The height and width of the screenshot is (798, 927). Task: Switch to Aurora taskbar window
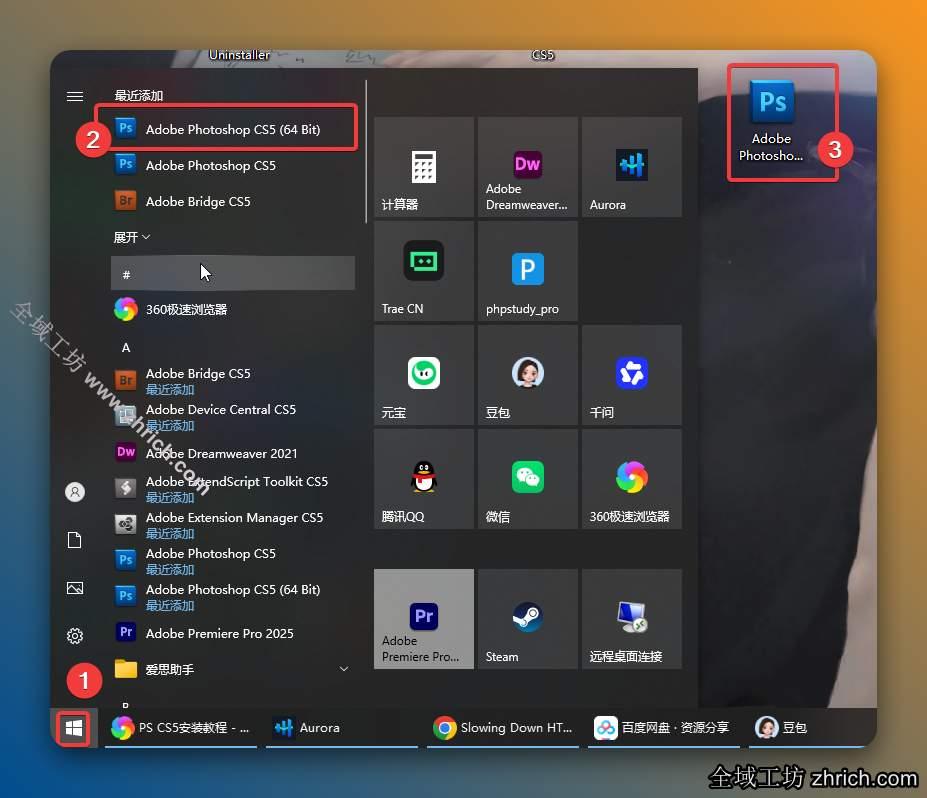pyautogui.click(x=342, y=728)
